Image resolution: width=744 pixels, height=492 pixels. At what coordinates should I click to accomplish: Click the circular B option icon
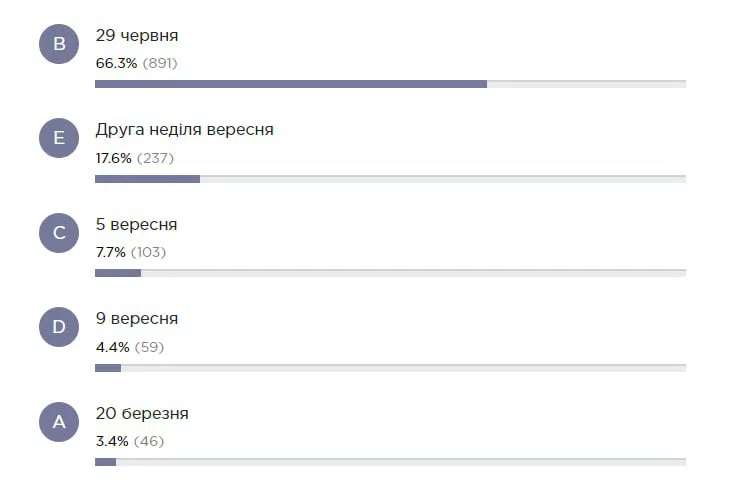pos(59,44)
